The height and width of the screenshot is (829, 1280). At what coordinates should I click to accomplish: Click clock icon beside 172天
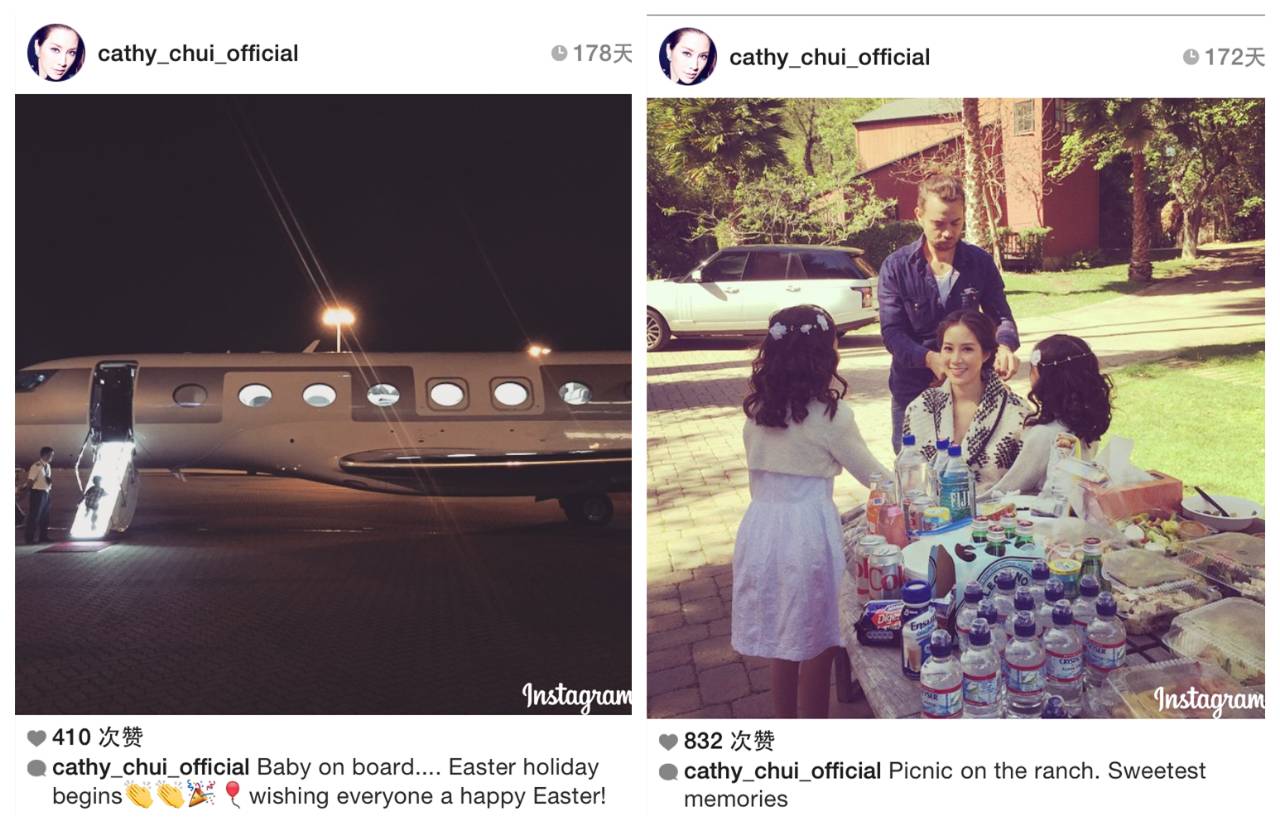[1190, 57]
